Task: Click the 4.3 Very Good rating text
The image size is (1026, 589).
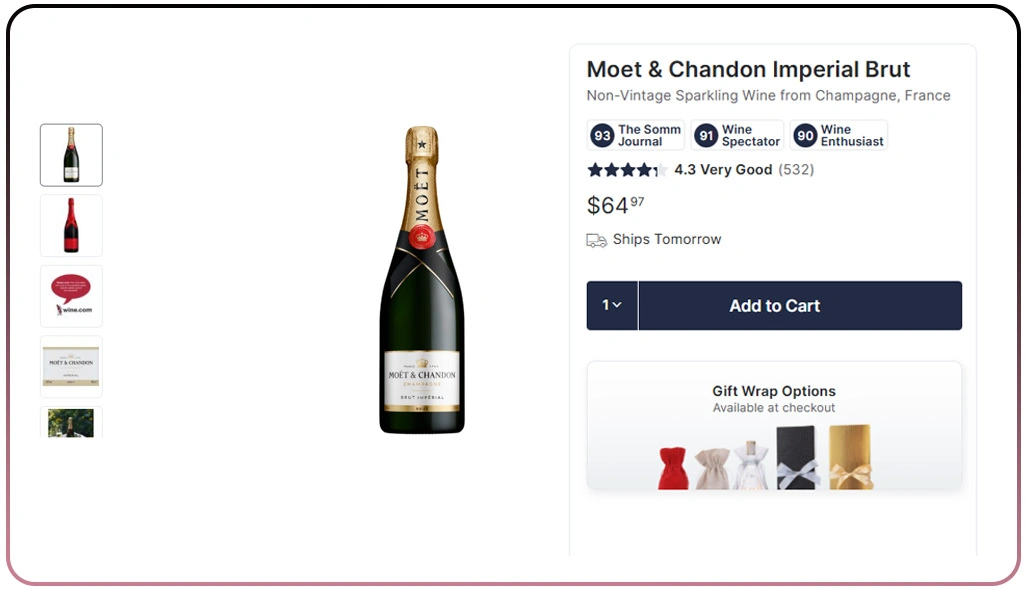Action: point(724,170)
